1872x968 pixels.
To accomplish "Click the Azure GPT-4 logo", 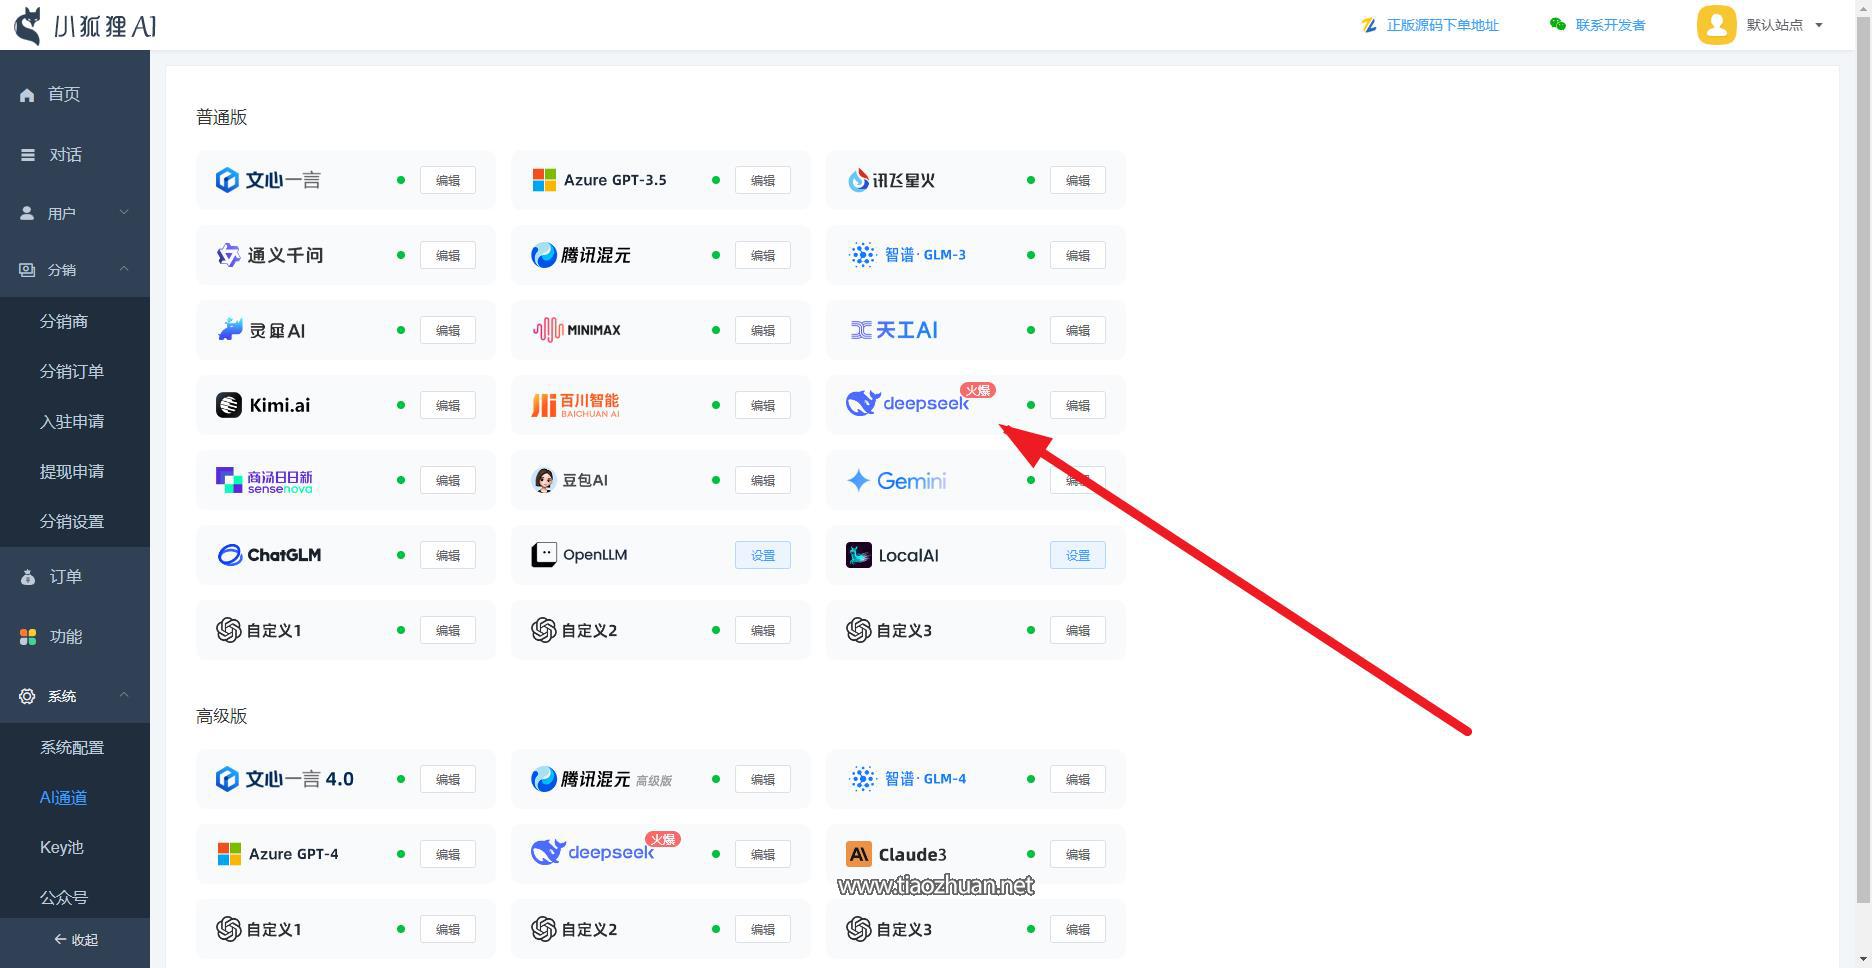I will (277, 854).
